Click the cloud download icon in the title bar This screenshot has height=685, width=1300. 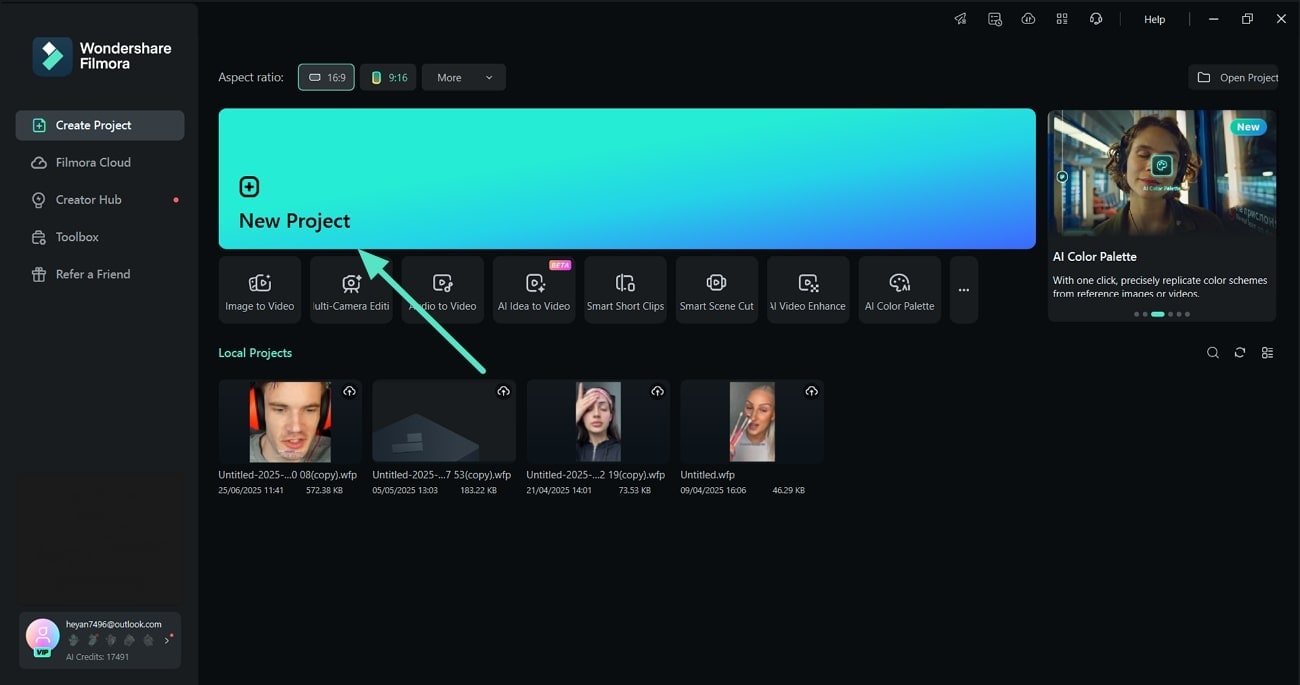click(1028, 19)
